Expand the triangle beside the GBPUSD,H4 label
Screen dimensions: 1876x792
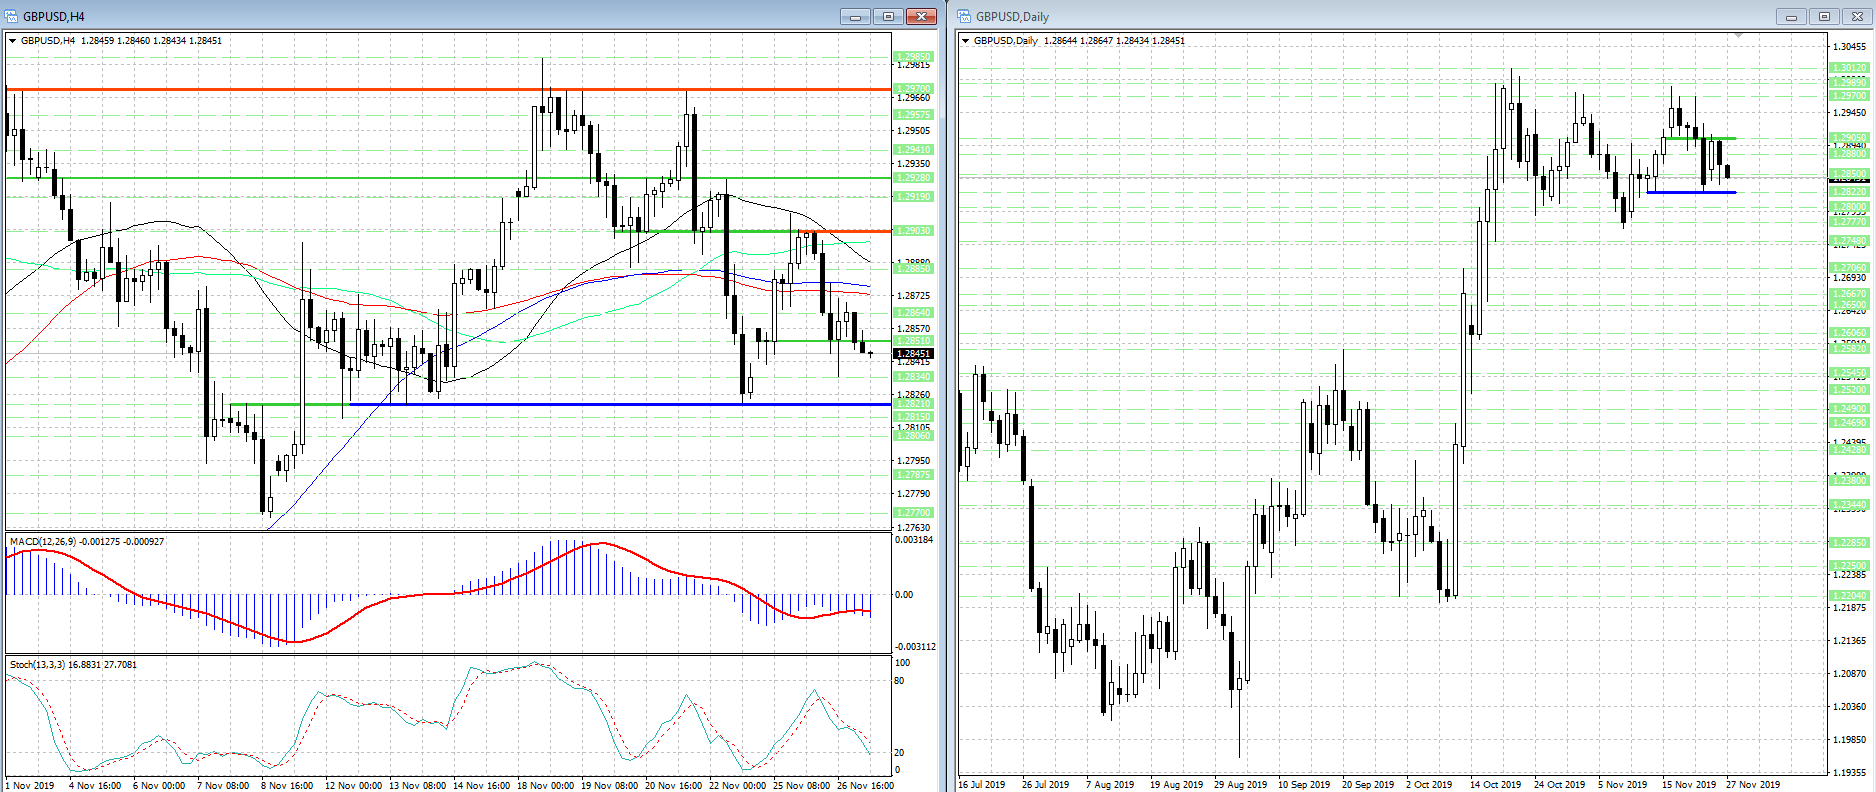12,41
